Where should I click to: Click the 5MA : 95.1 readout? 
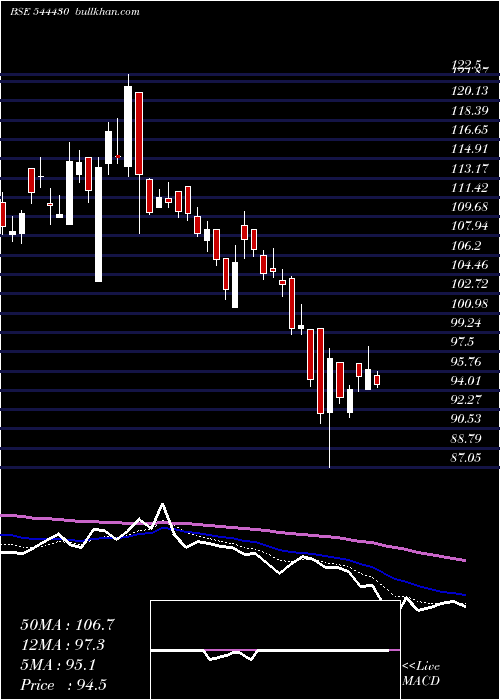58,665
